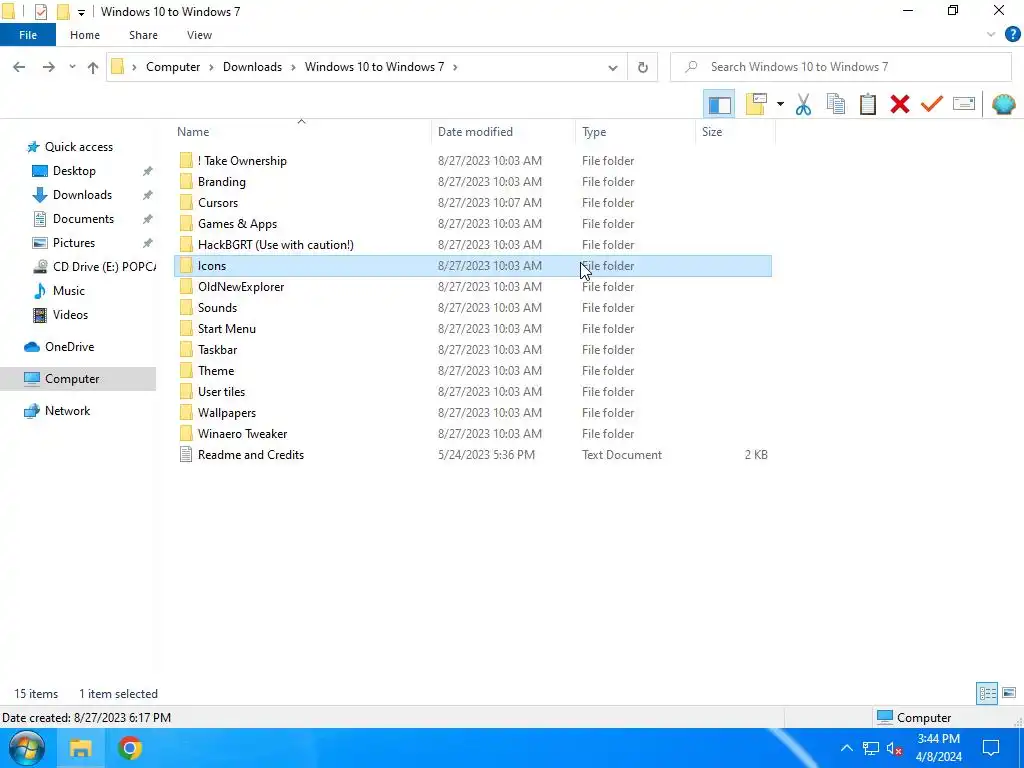Click the Cut scissors icon
The width and height of the screenshot is (1024, 768).
pos(803,104)
